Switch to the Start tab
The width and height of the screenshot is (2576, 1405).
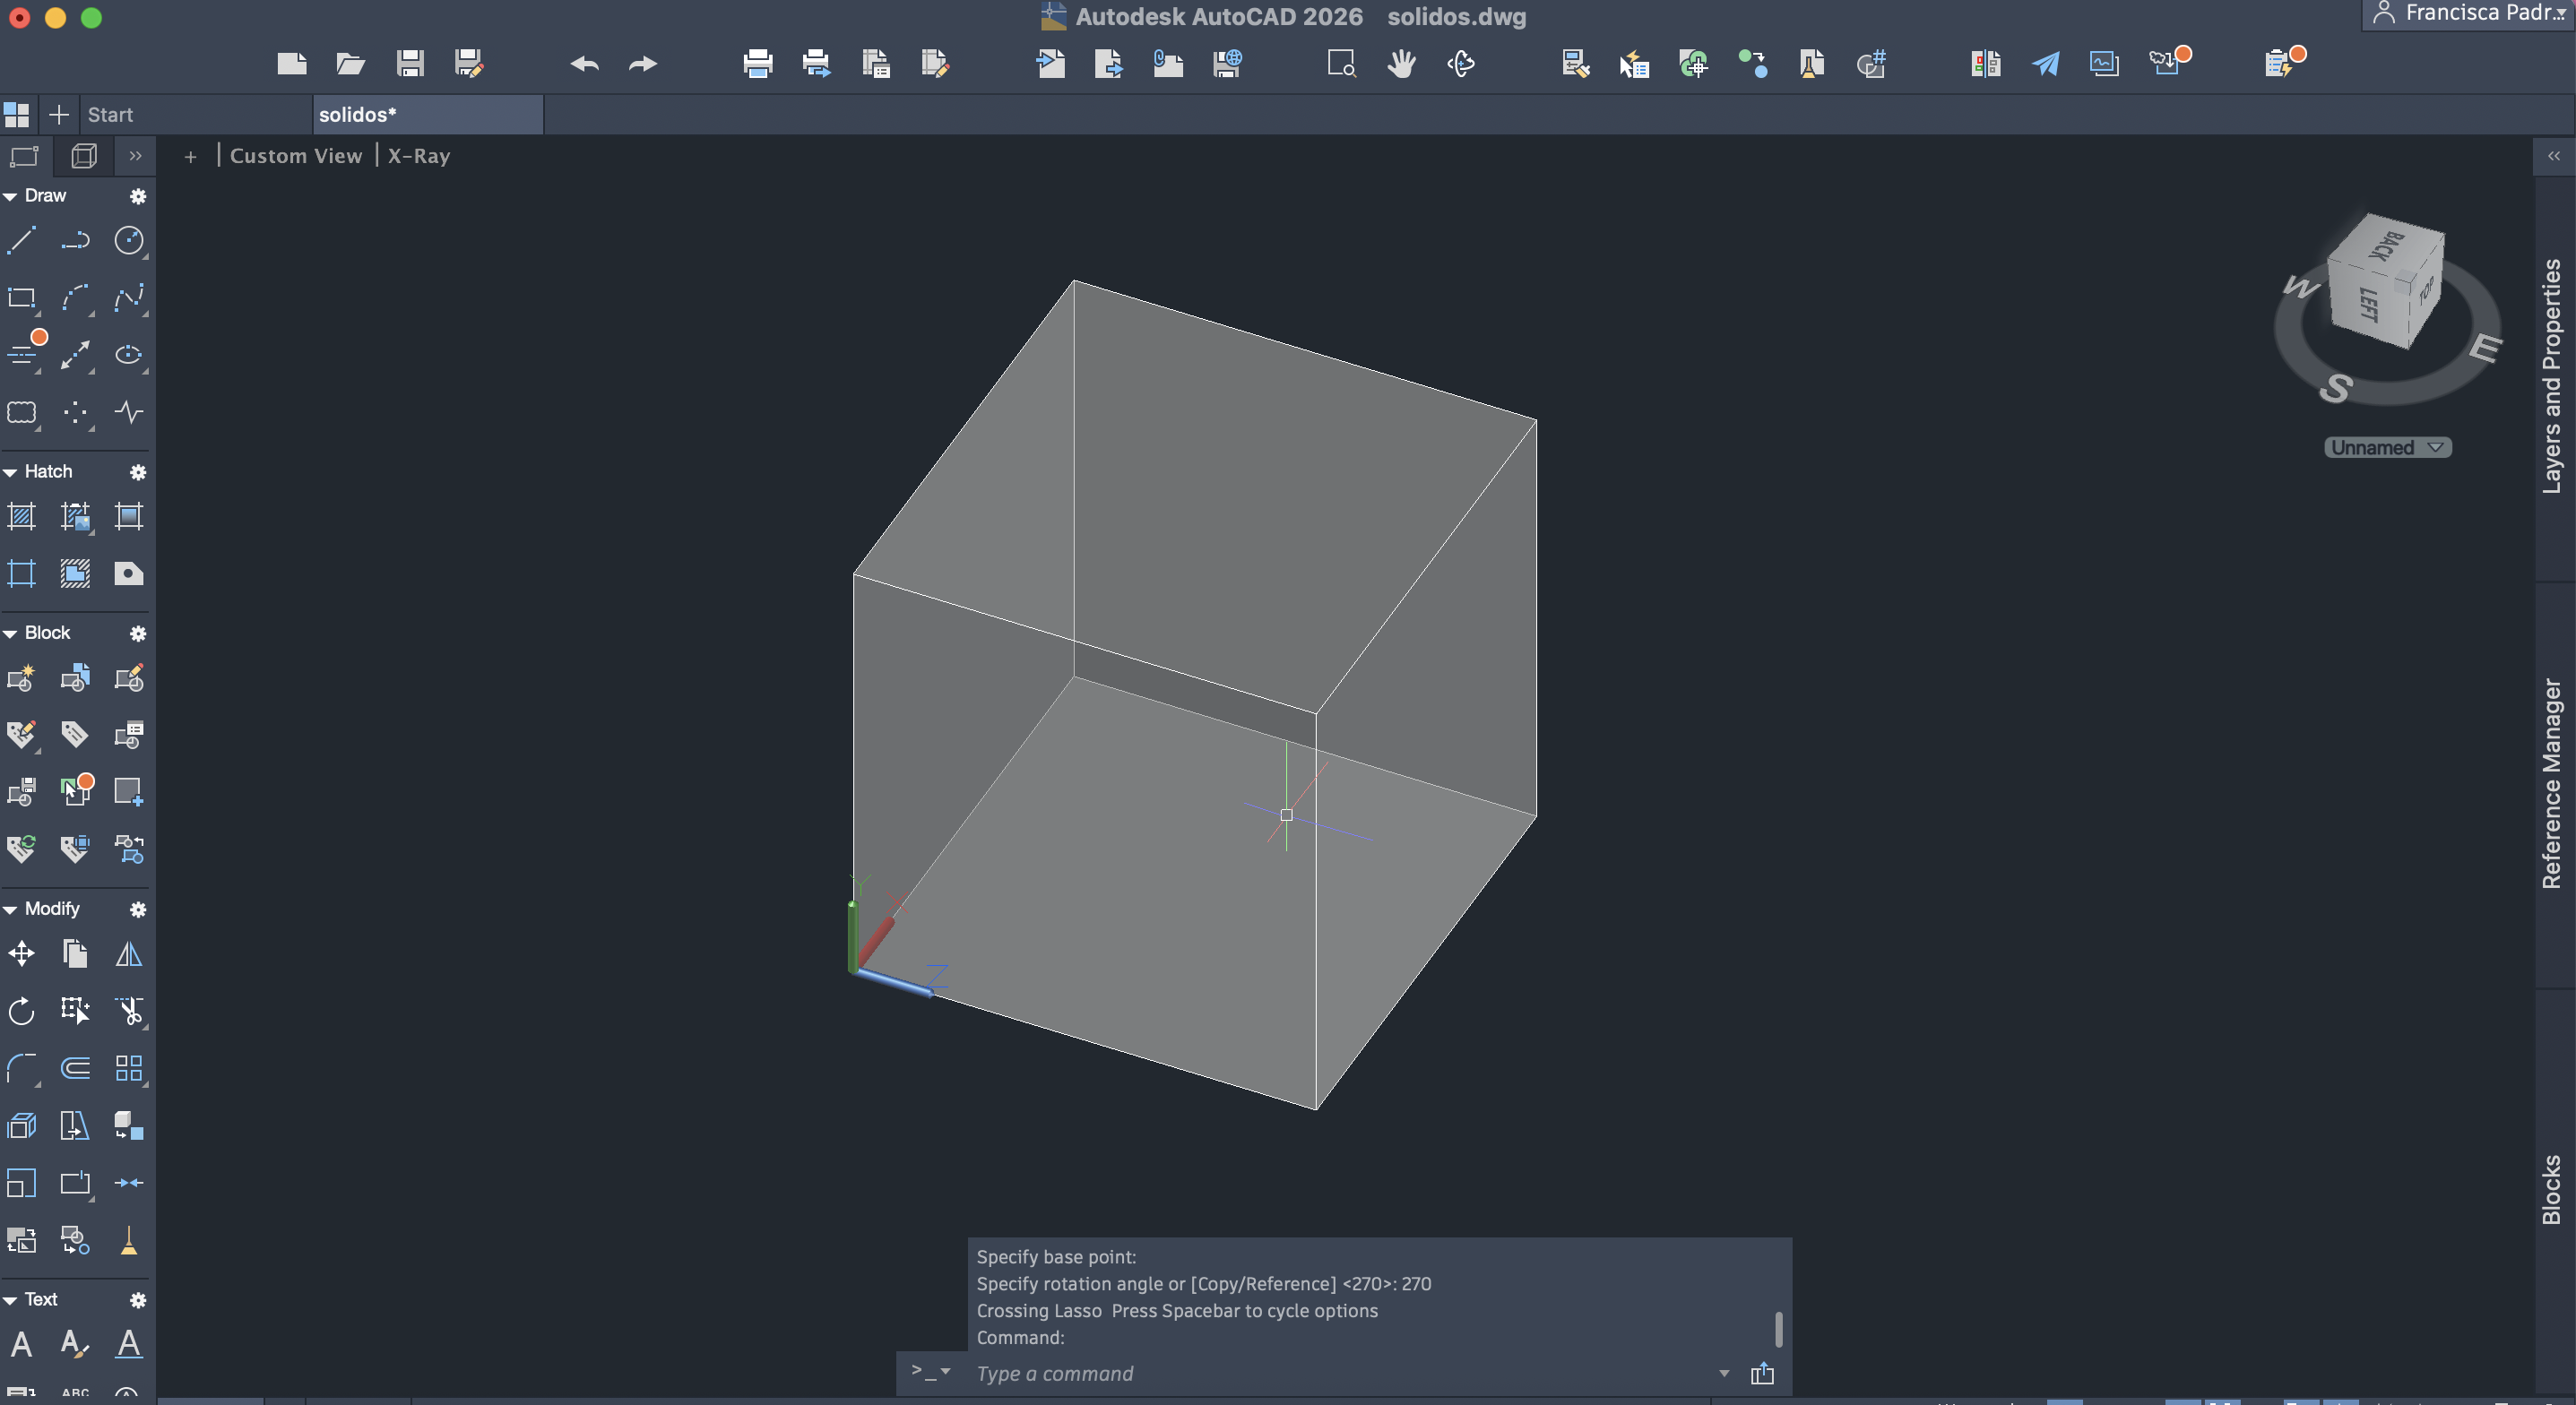coord(110,115)
